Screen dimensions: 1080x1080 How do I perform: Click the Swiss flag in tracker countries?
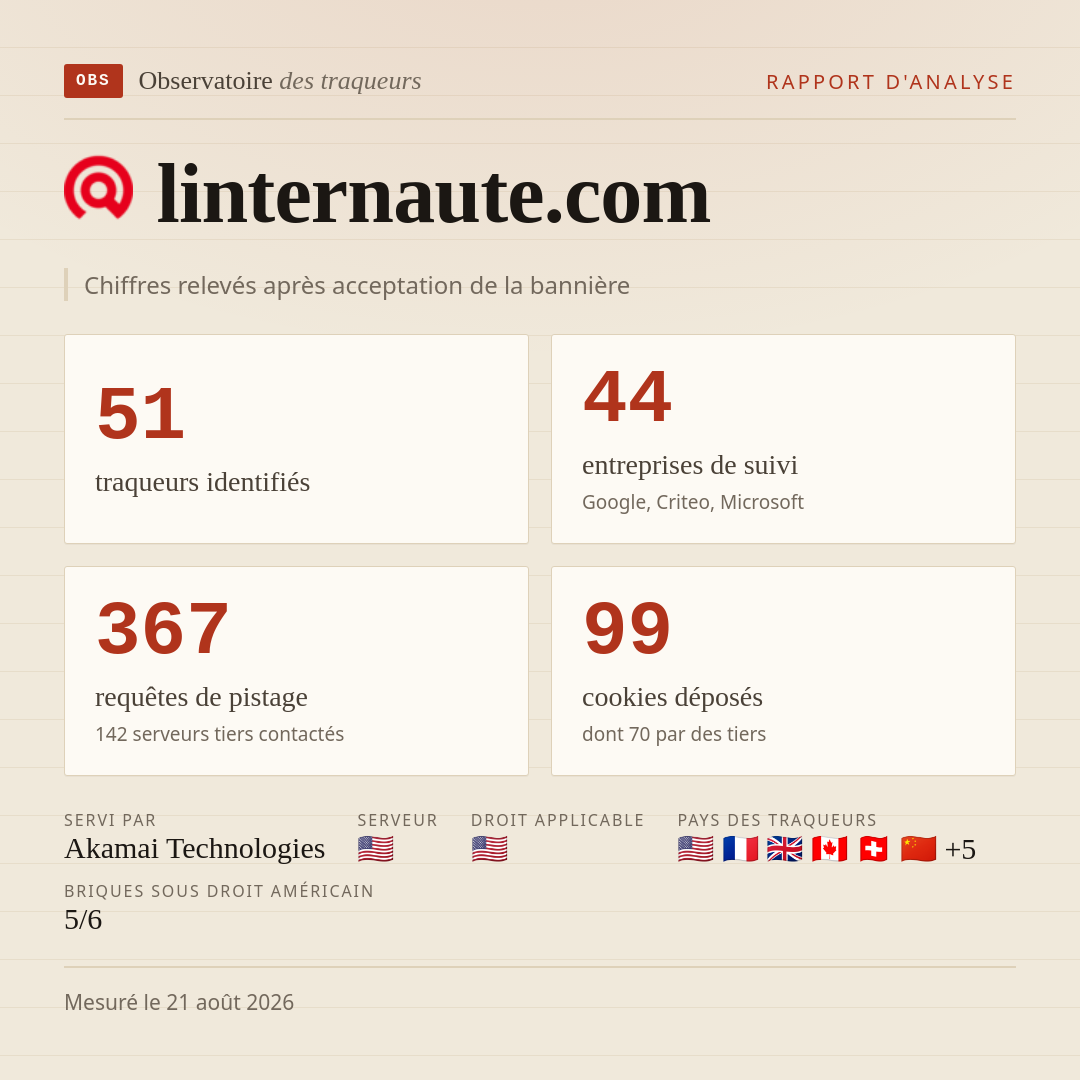(873, 849)
